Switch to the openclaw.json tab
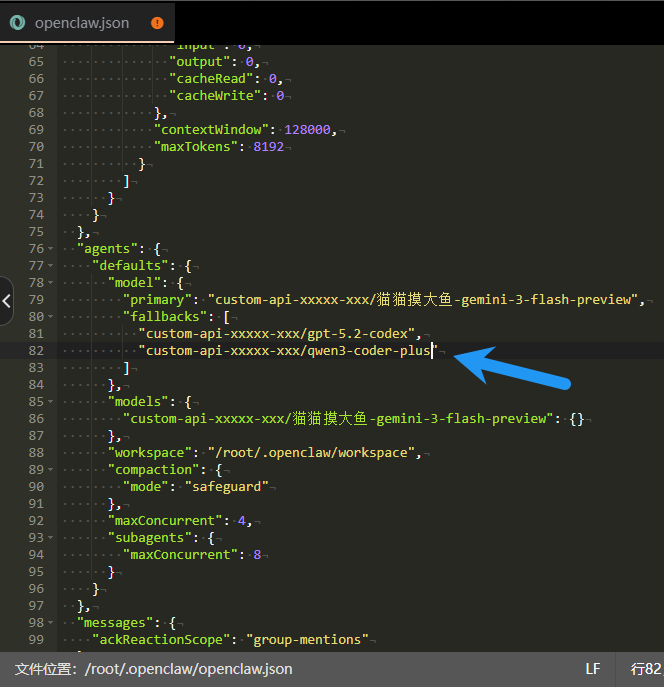Image resolution: width=664 pixels, height=687 pixels. (82, 22)
